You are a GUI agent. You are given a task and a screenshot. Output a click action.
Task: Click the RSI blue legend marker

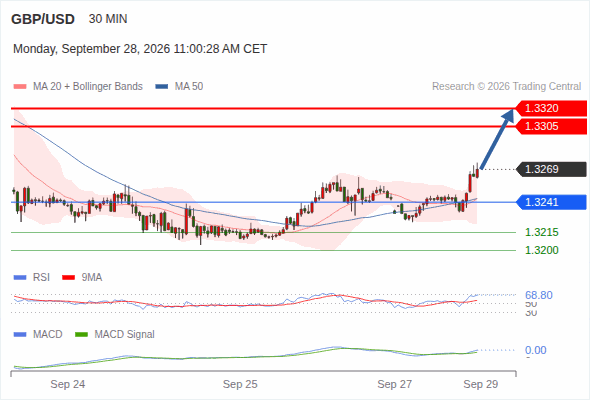tap(20, 278)
